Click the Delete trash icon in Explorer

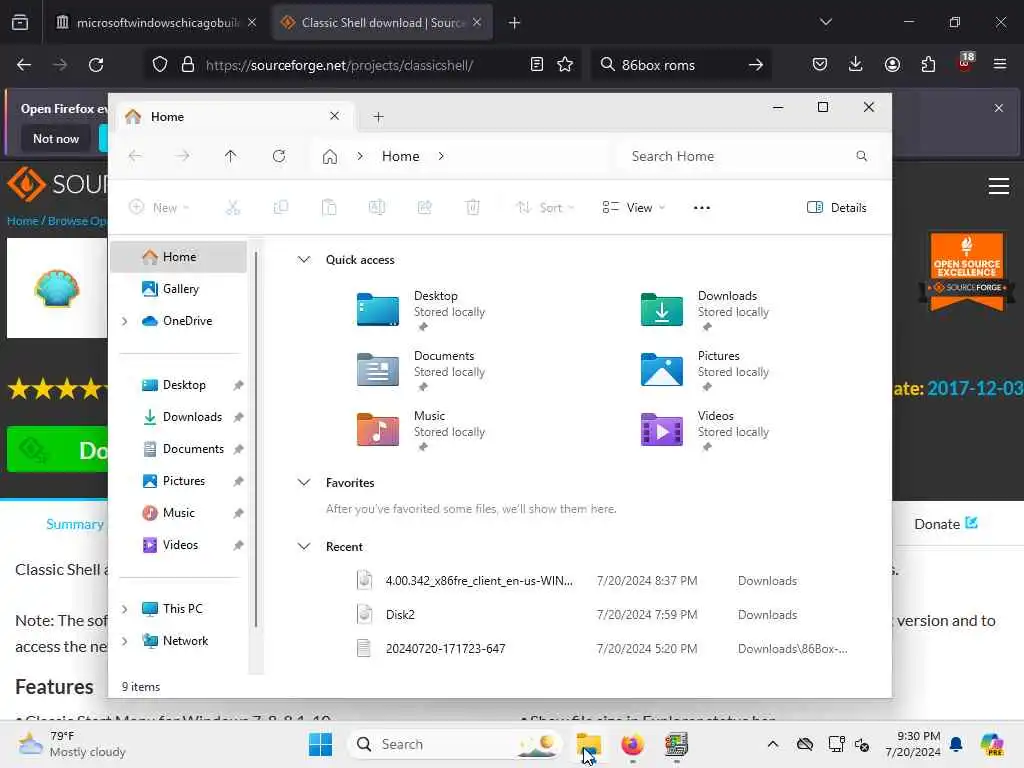tap(473, 208)
